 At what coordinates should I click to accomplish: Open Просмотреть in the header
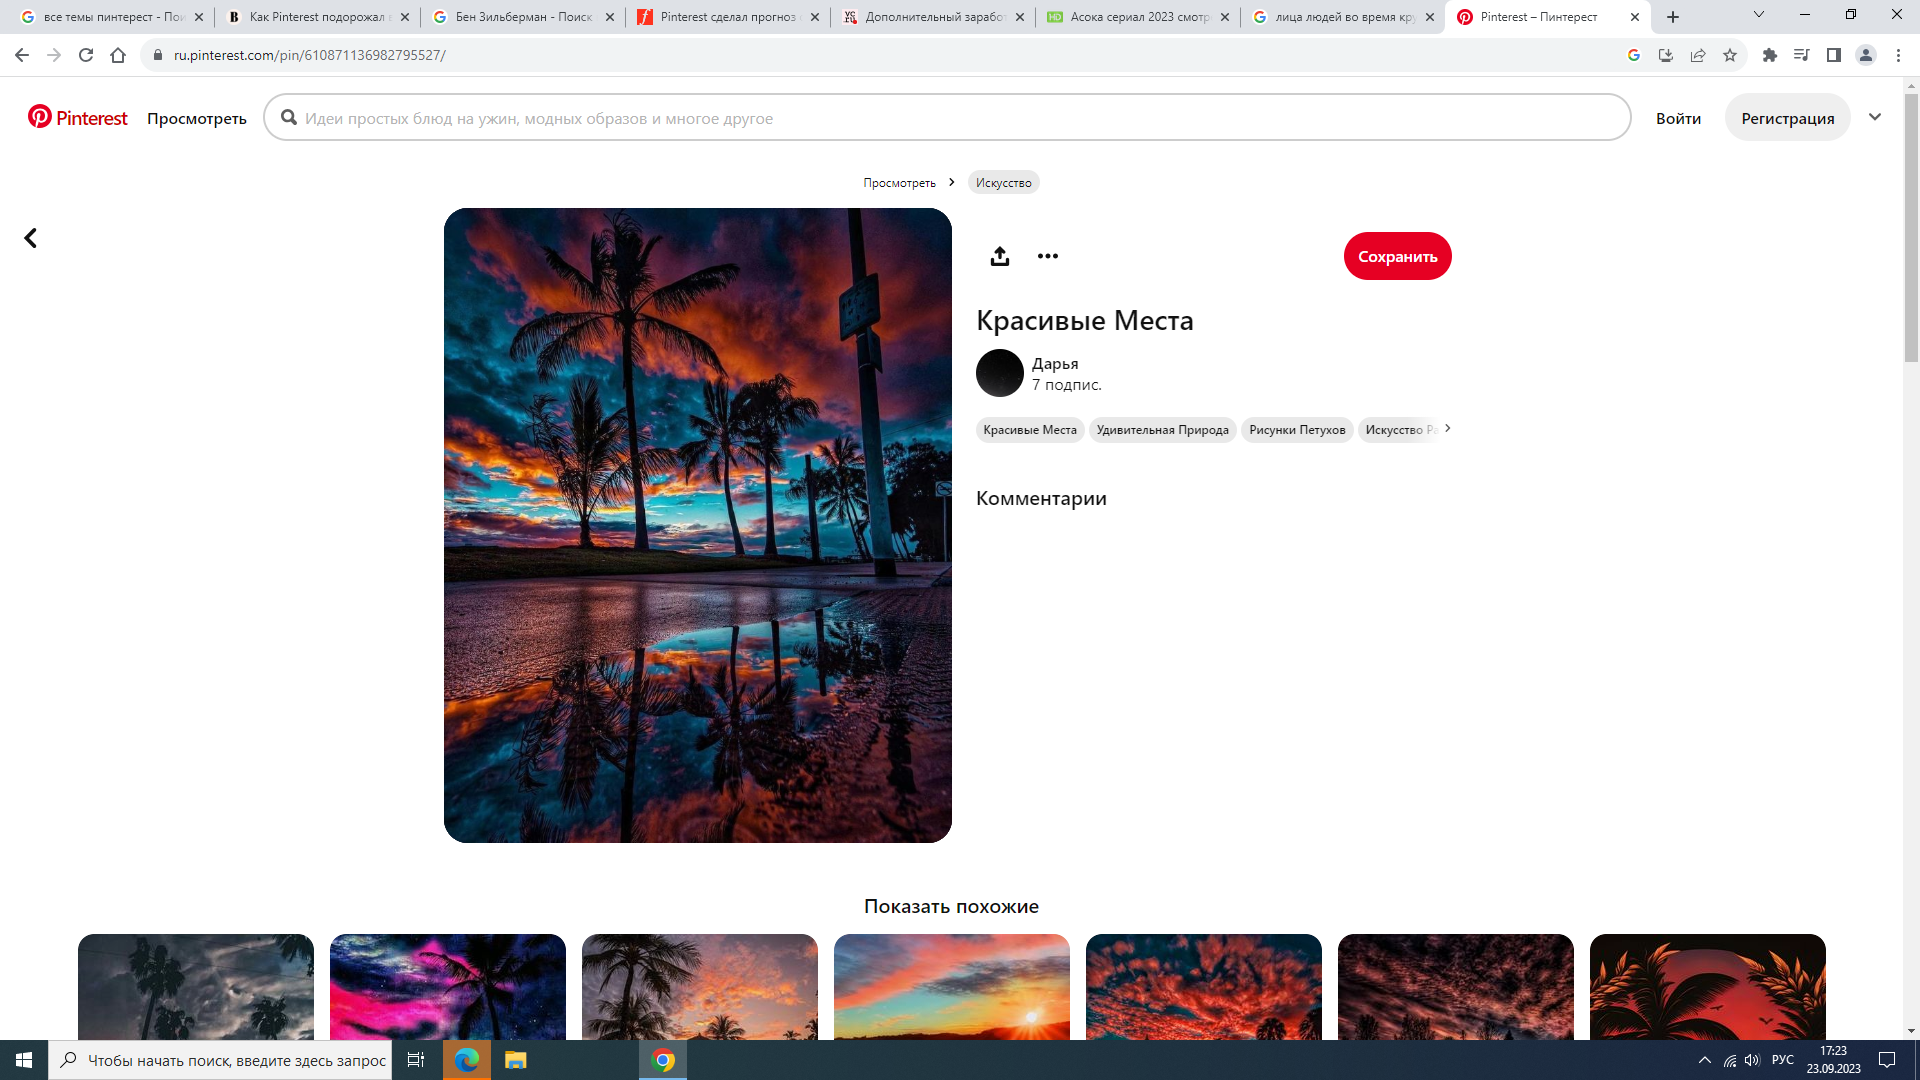pyautogui.click(x=196, y=118)
